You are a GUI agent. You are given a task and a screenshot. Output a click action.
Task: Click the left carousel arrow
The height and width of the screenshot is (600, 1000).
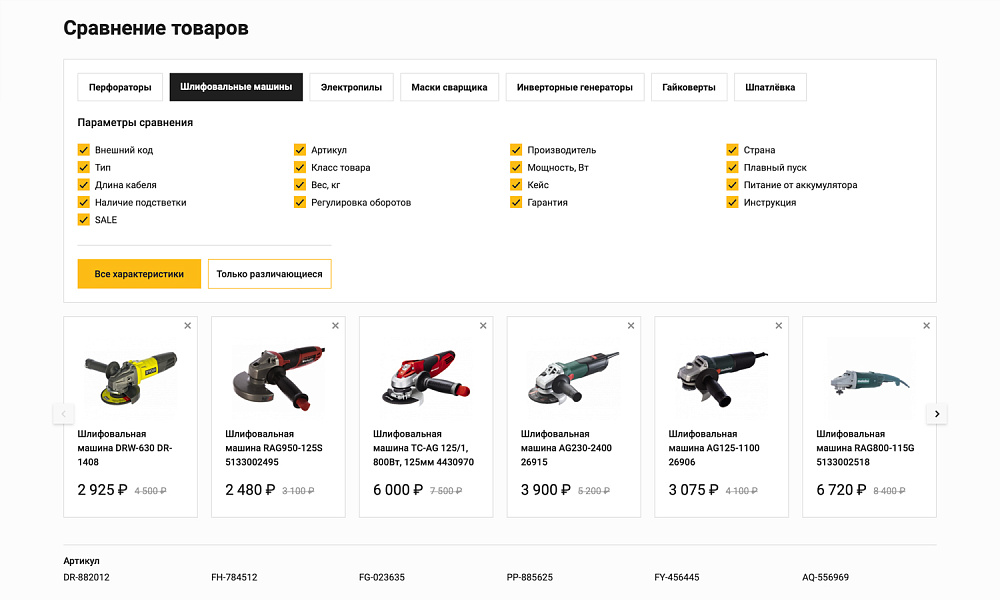click(x=63, y=413)
